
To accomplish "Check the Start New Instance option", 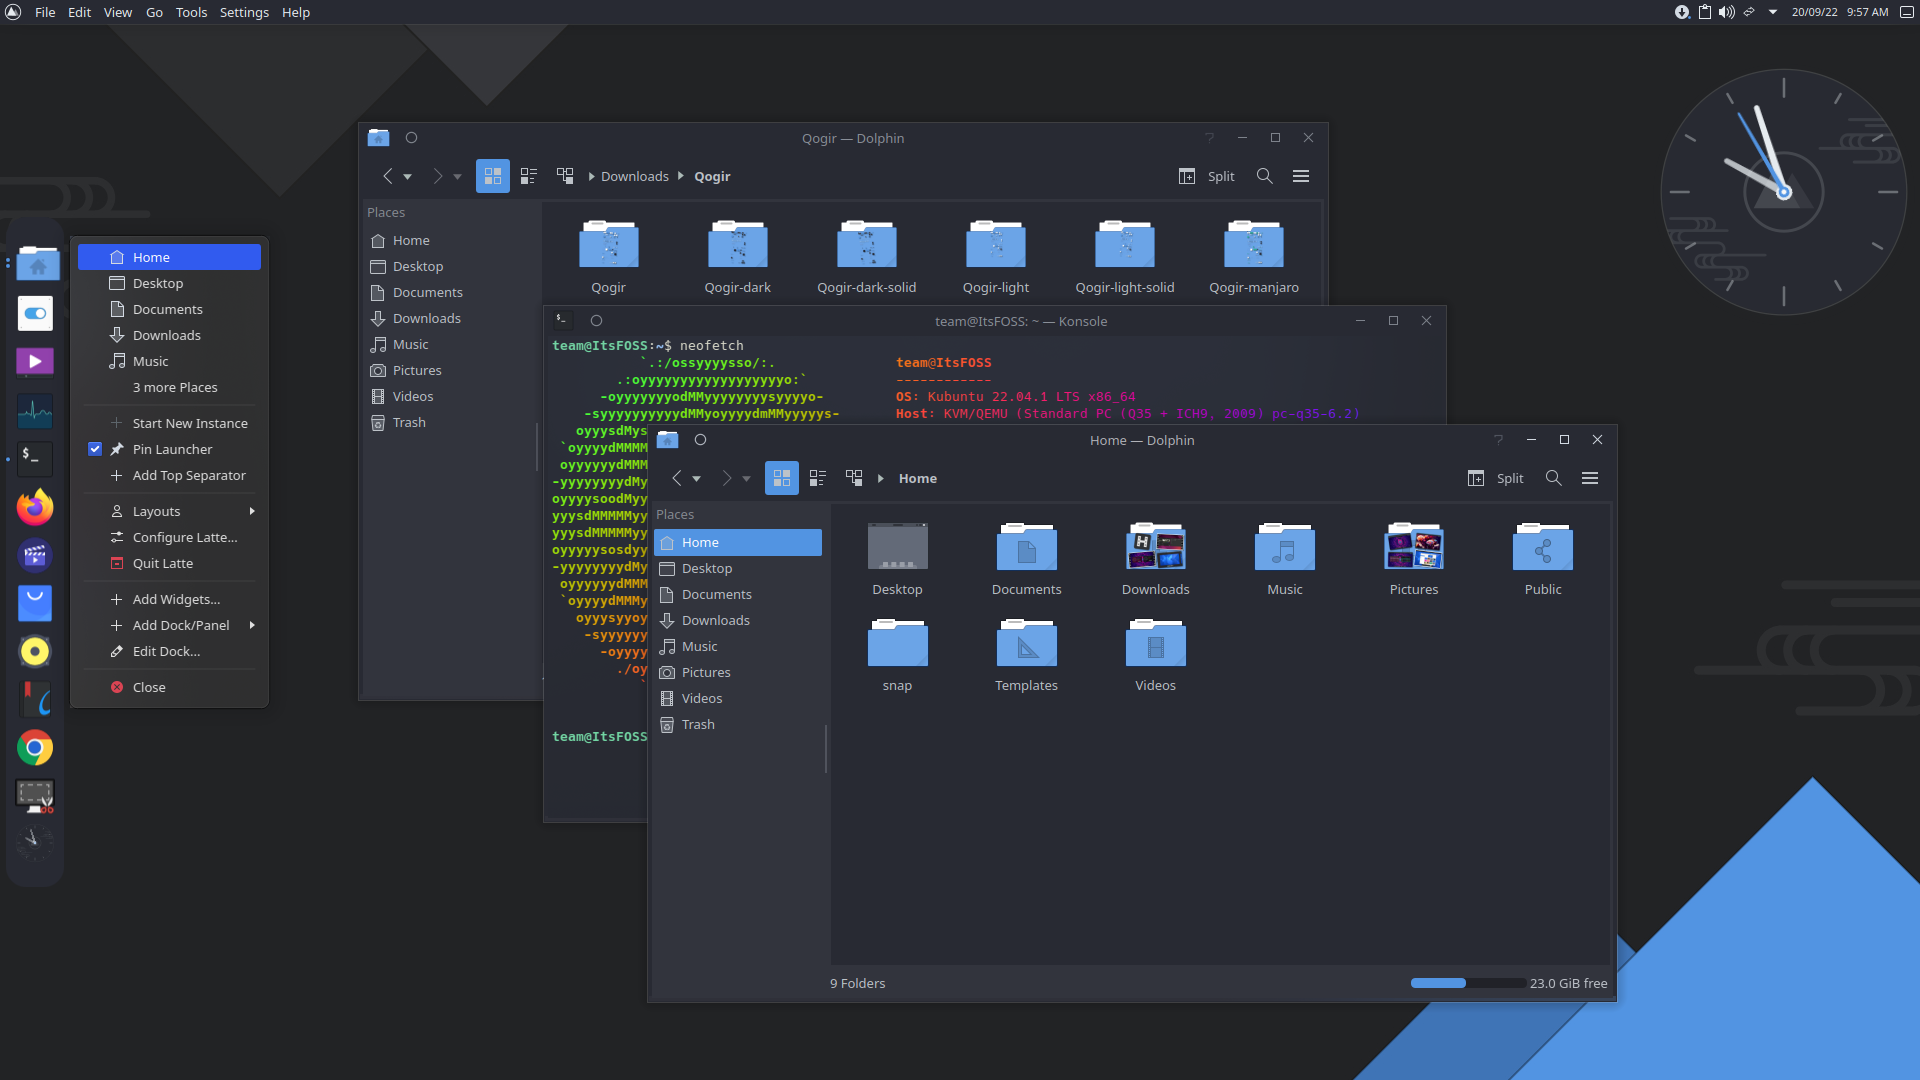I will [189, 422].
